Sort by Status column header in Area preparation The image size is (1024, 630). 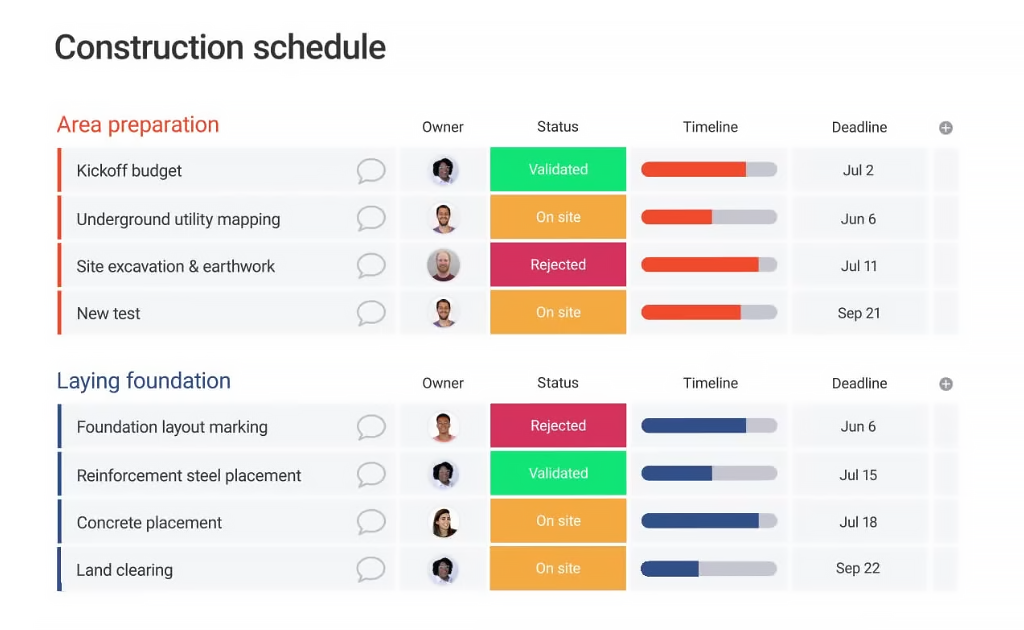tap(558, 127)
